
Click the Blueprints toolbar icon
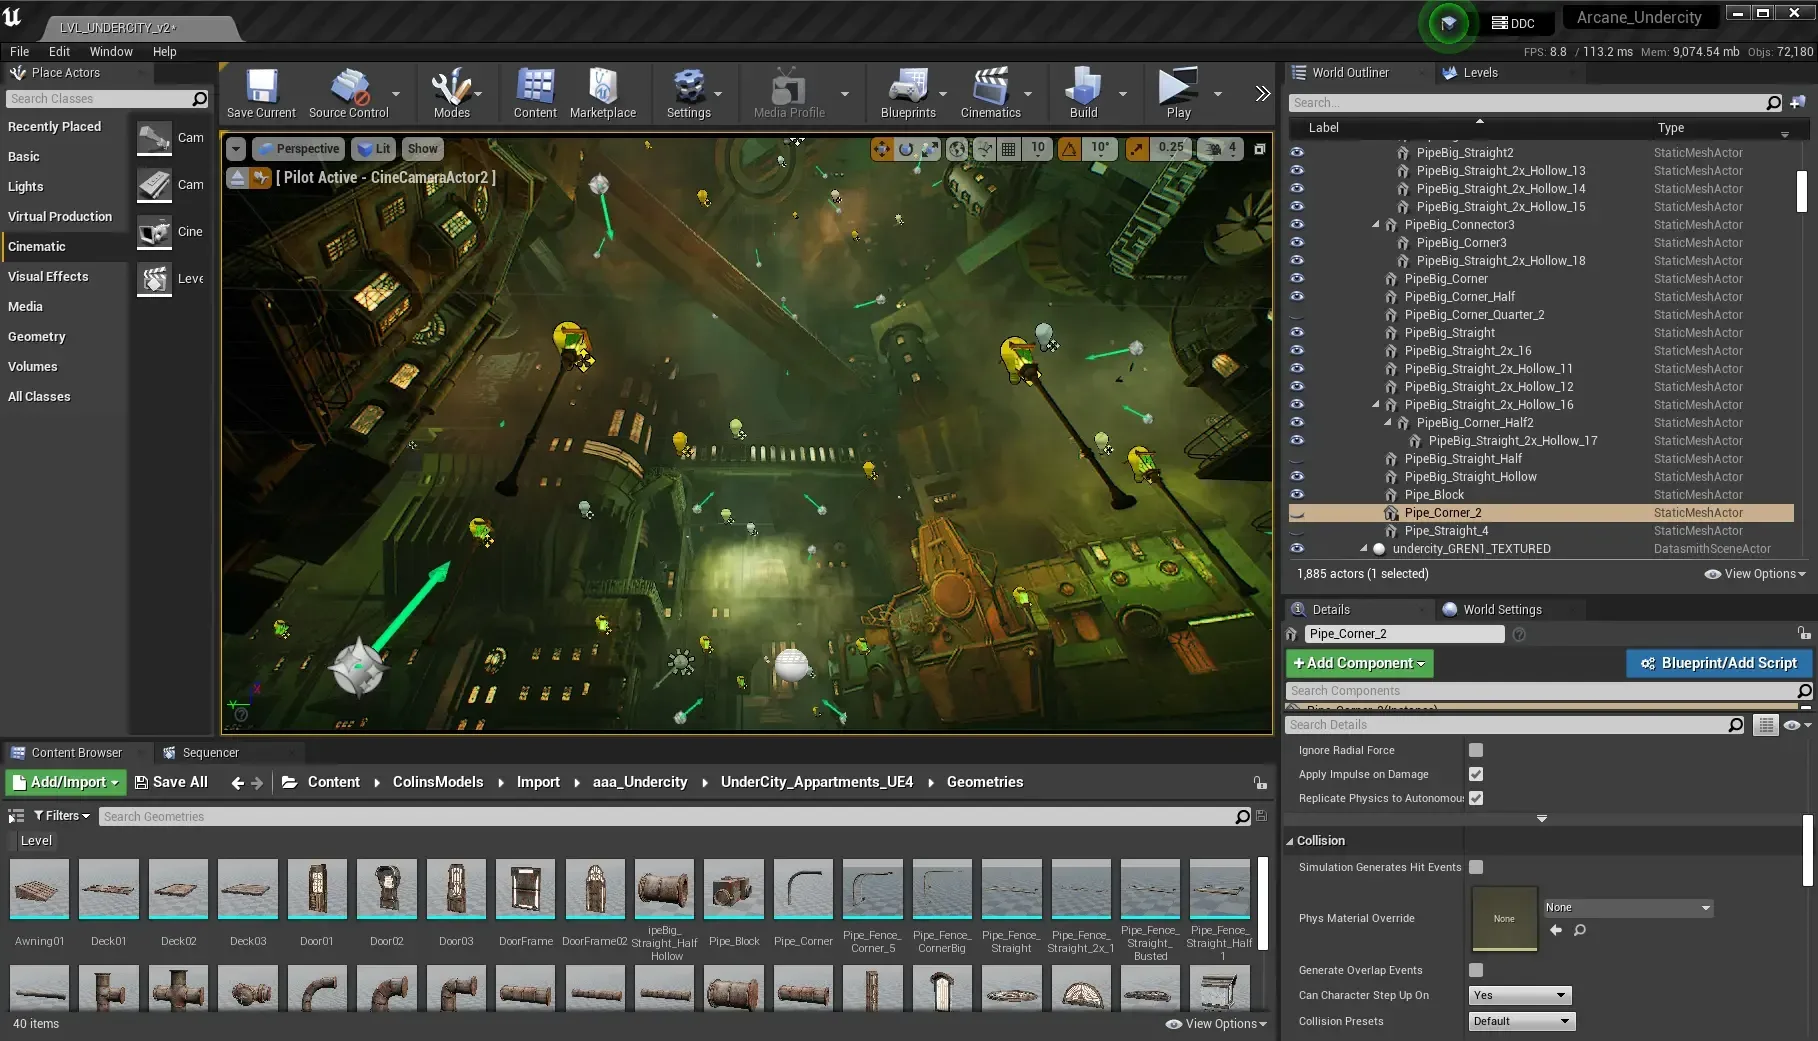(x=908, y=94)
